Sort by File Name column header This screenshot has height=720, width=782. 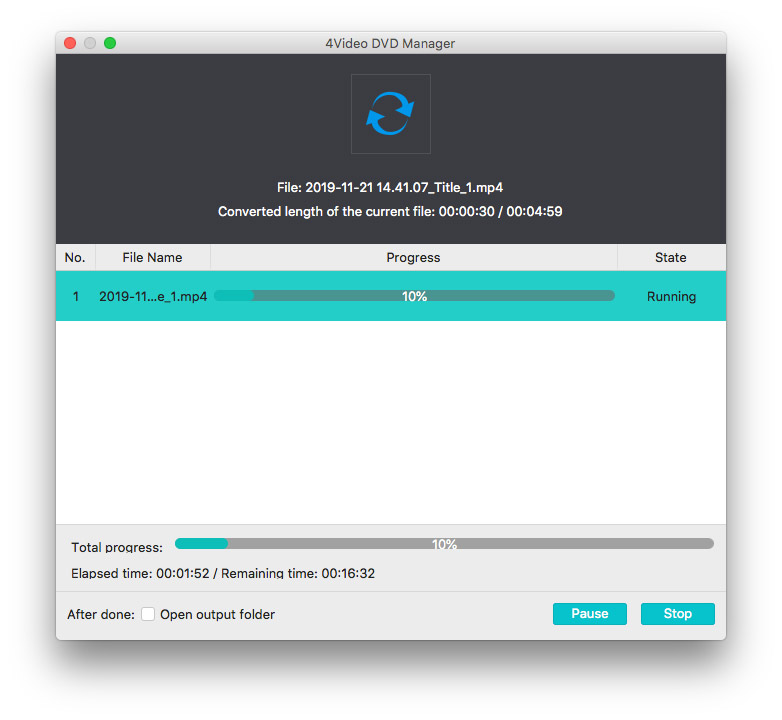[152, 257]
